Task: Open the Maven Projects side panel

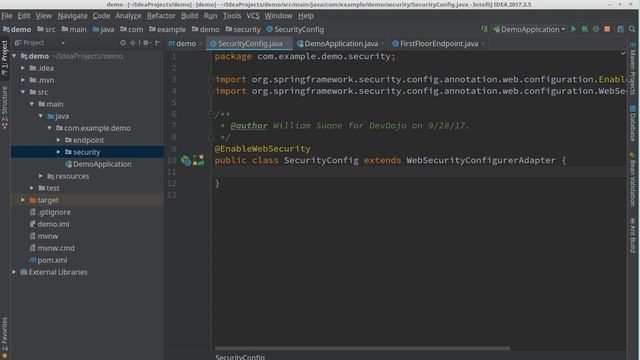Action: (632, 69)
